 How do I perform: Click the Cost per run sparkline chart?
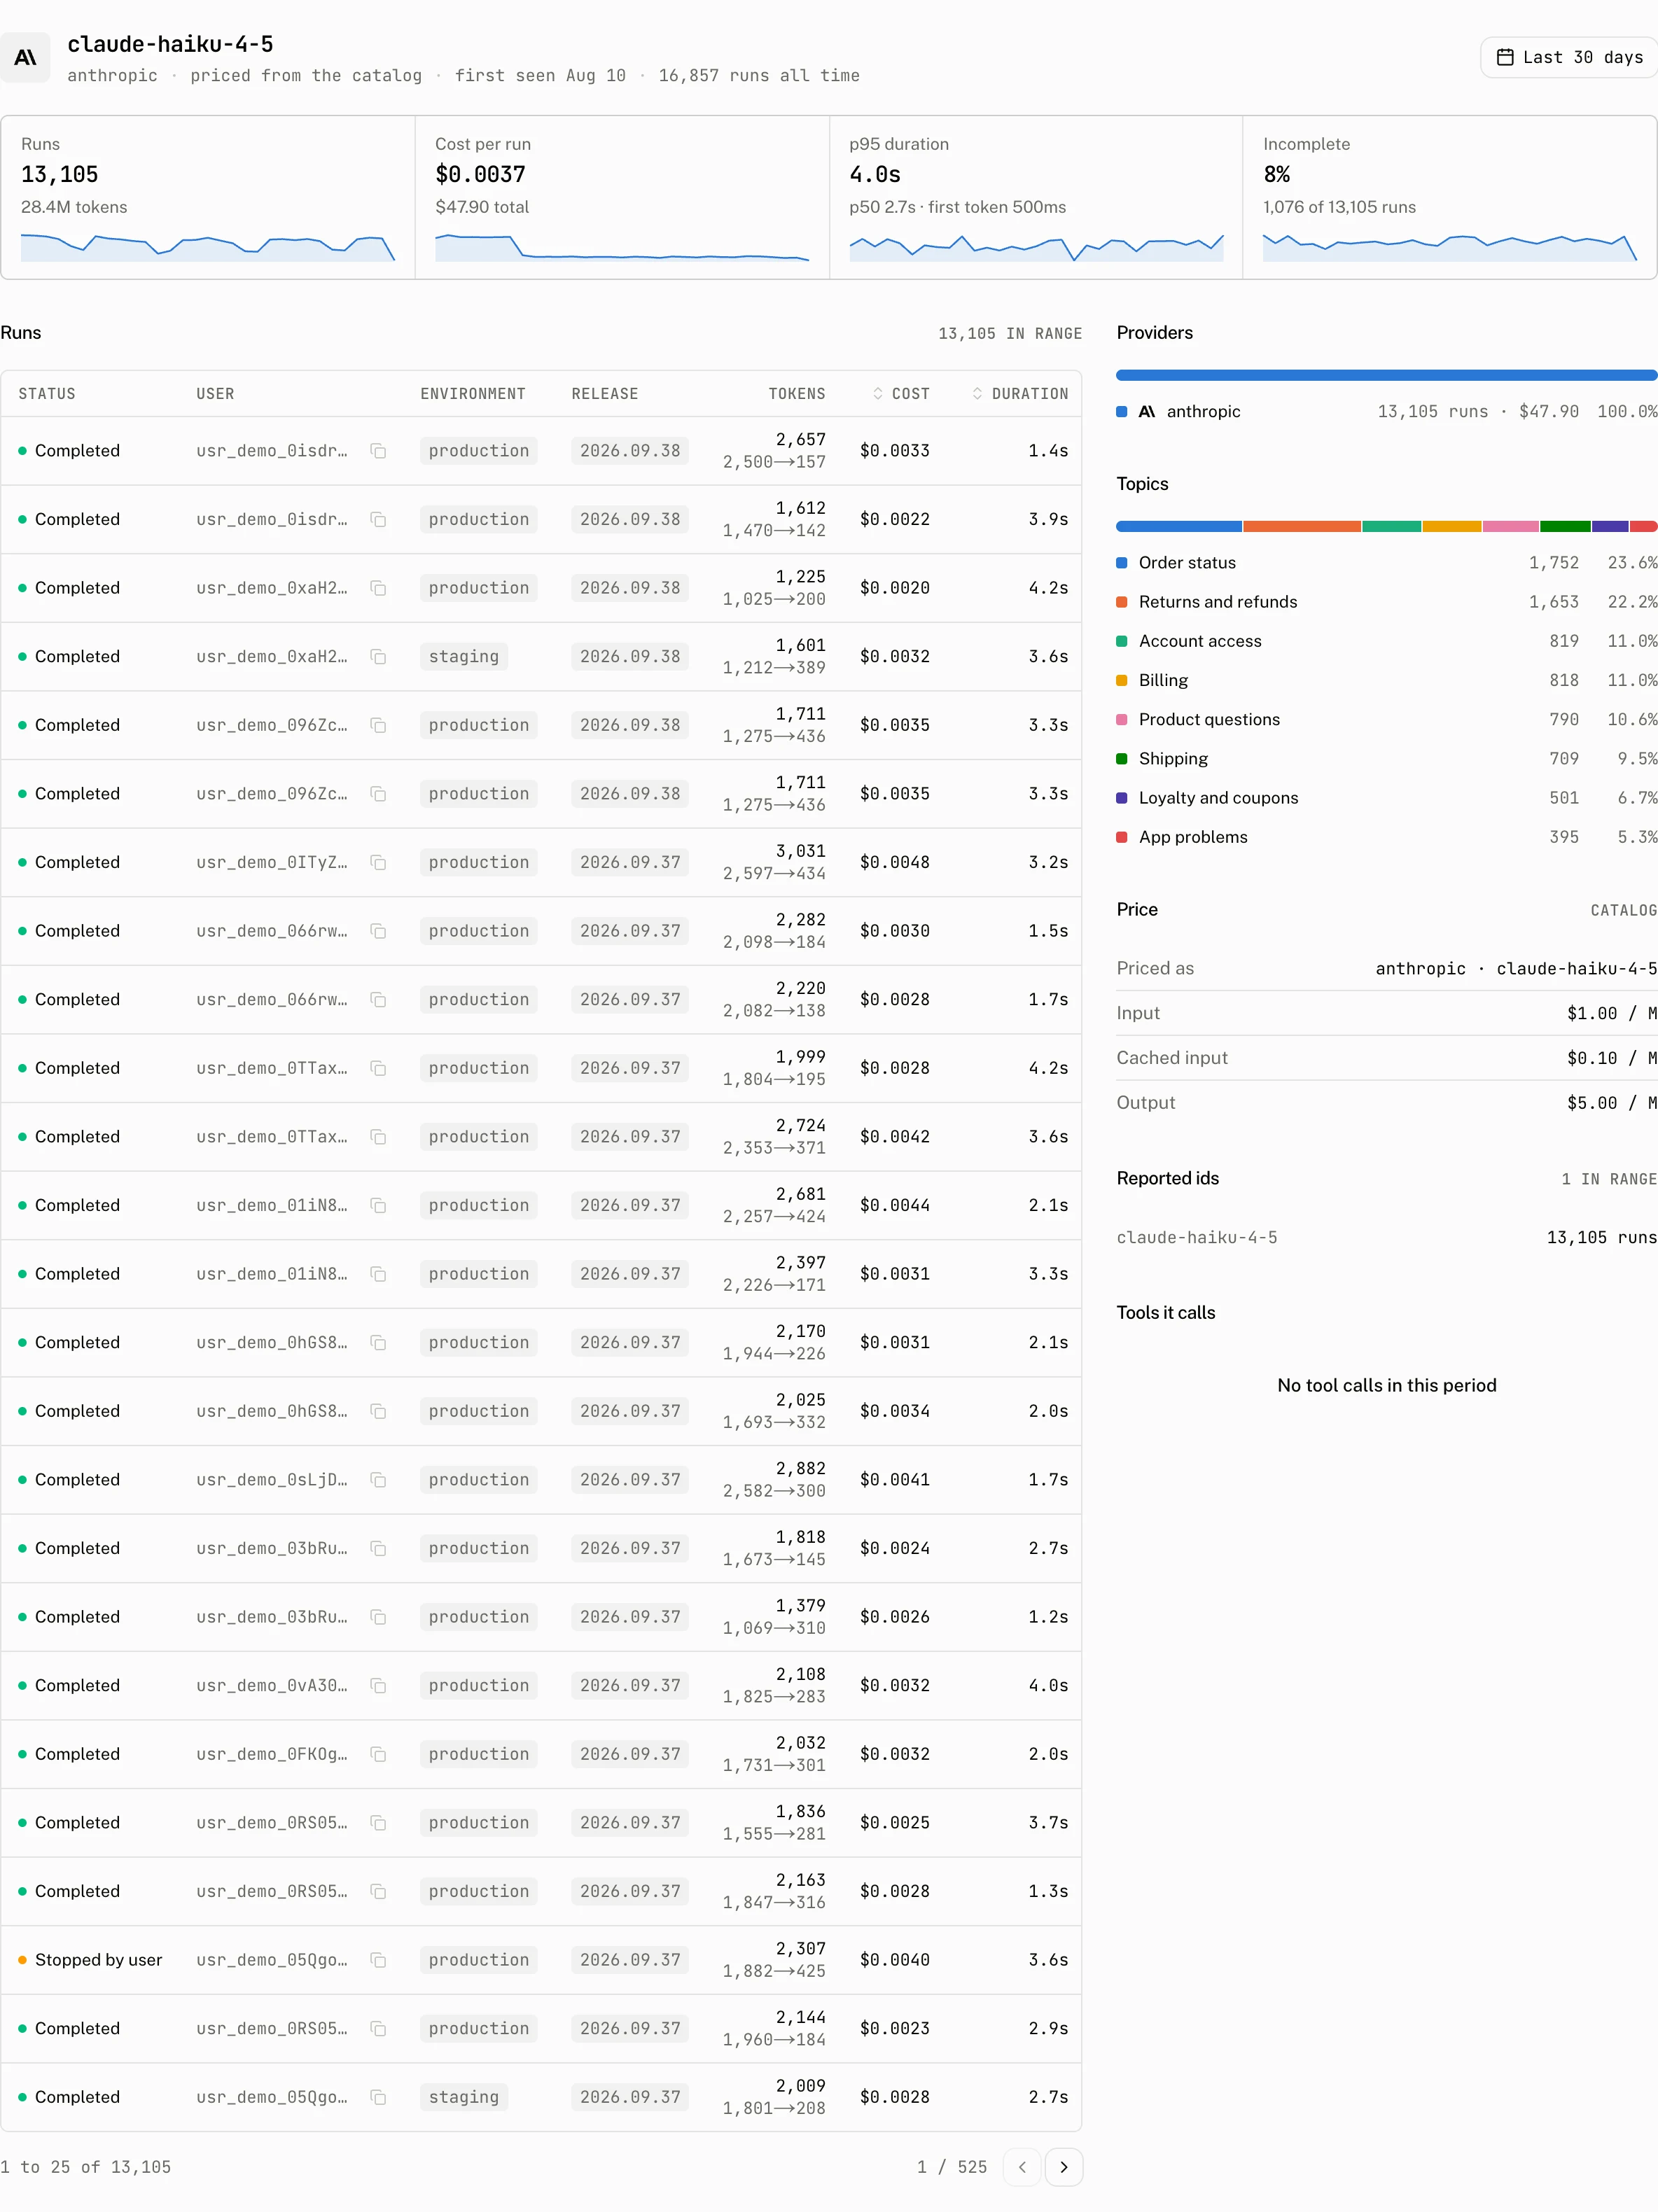[x=622, y=247]
